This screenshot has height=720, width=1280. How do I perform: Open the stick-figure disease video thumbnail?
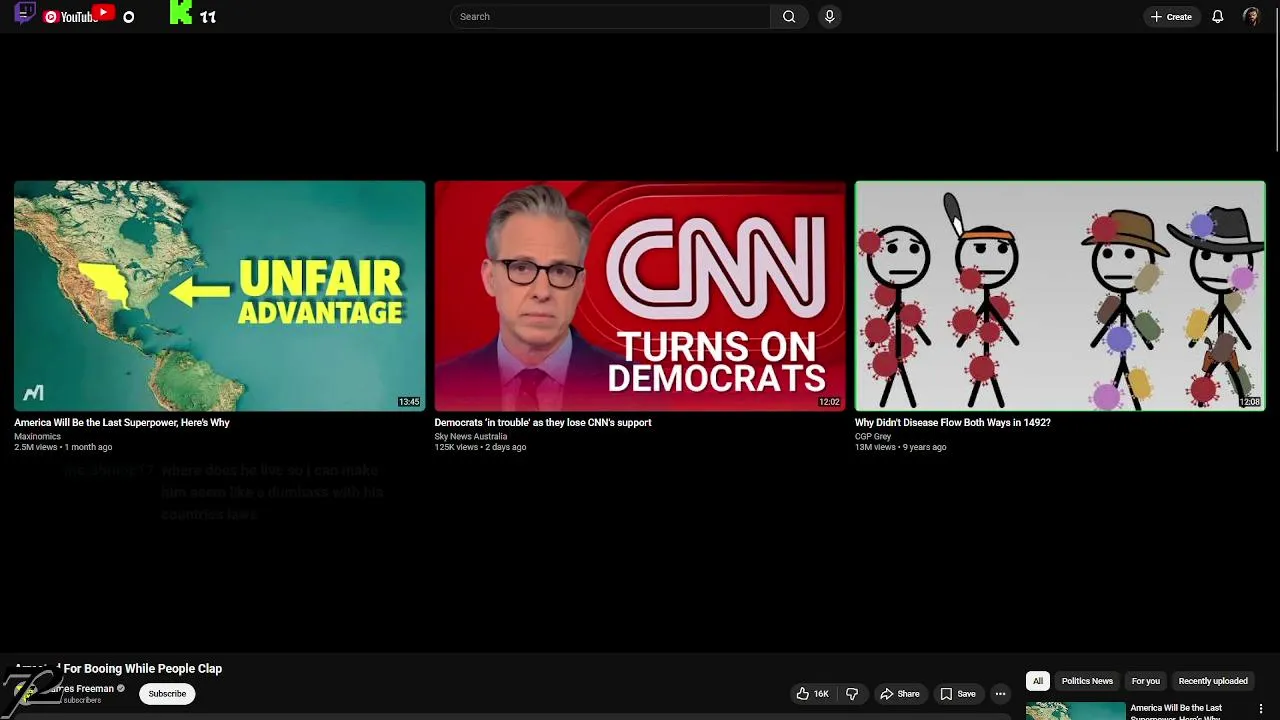(1060, 295)
